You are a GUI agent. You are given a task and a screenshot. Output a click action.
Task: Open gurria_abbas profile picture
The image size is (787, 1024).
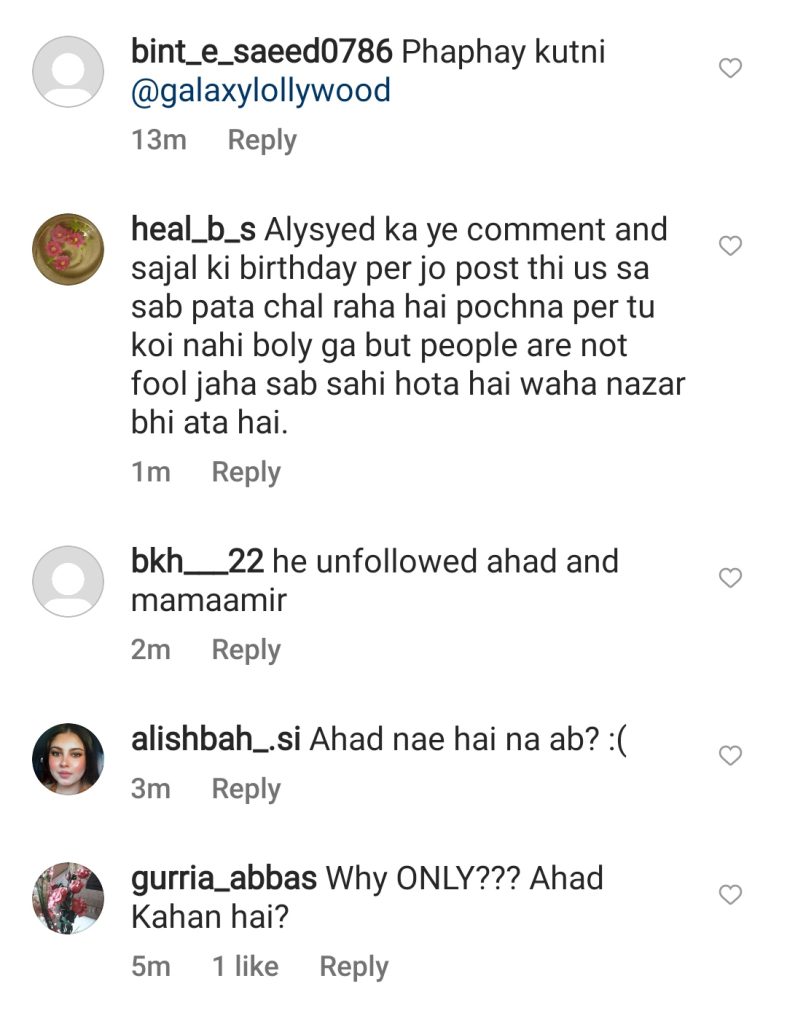[x=68, y=897]
